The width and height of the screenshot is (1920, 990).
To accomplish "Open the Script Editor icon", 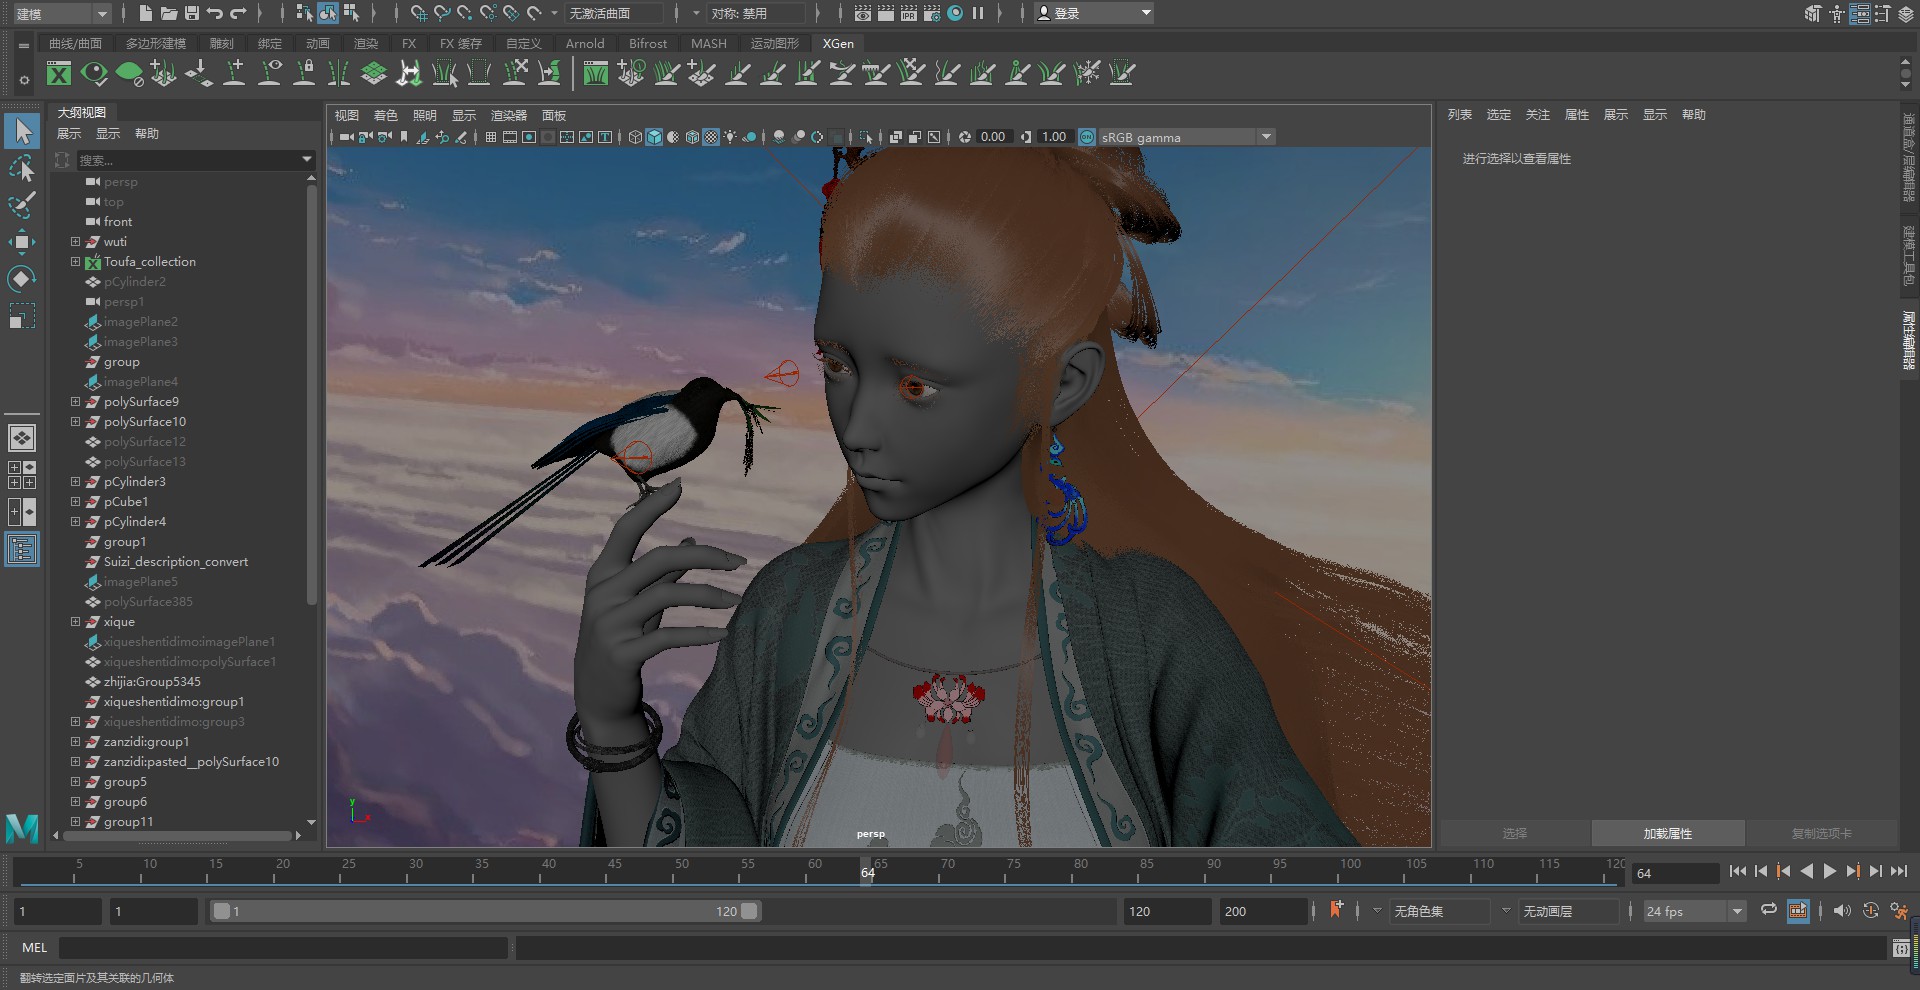I will 1901,948.
